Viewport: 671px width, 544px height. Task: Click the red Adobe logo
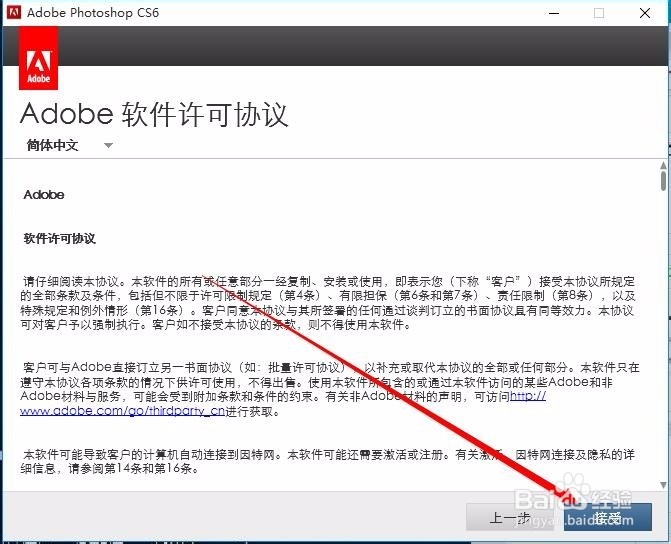pos(39,58)
